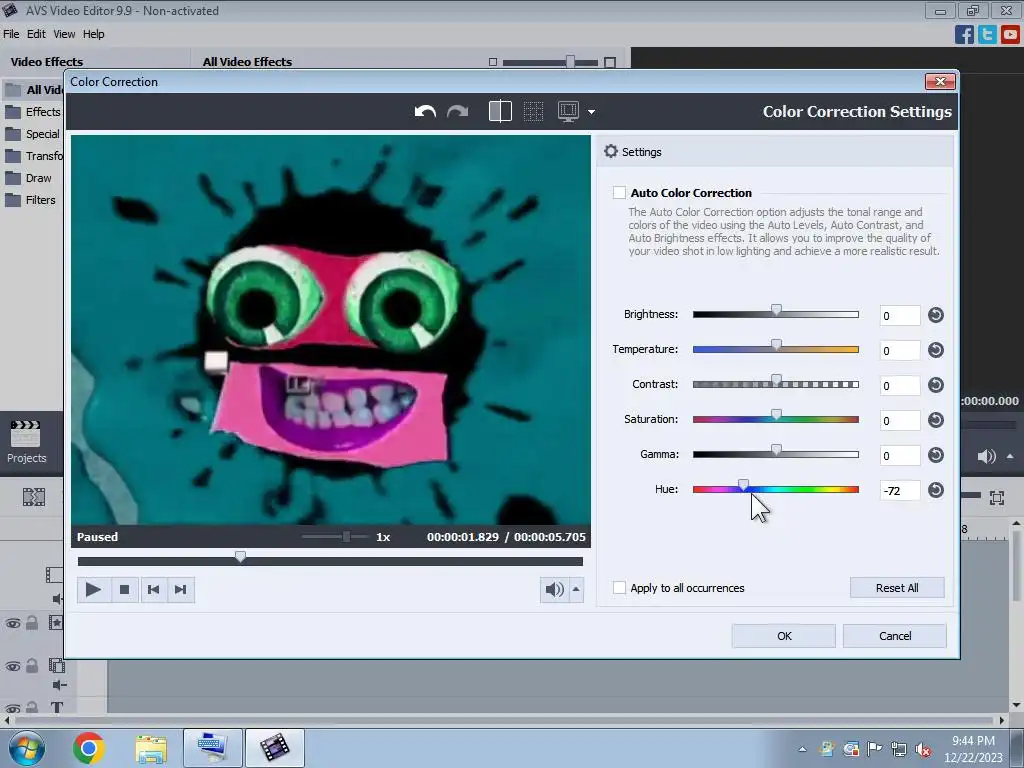Screen dimensions: 1024x768
Task: Click the monitor preview mode icon
Action: point(568,111)
